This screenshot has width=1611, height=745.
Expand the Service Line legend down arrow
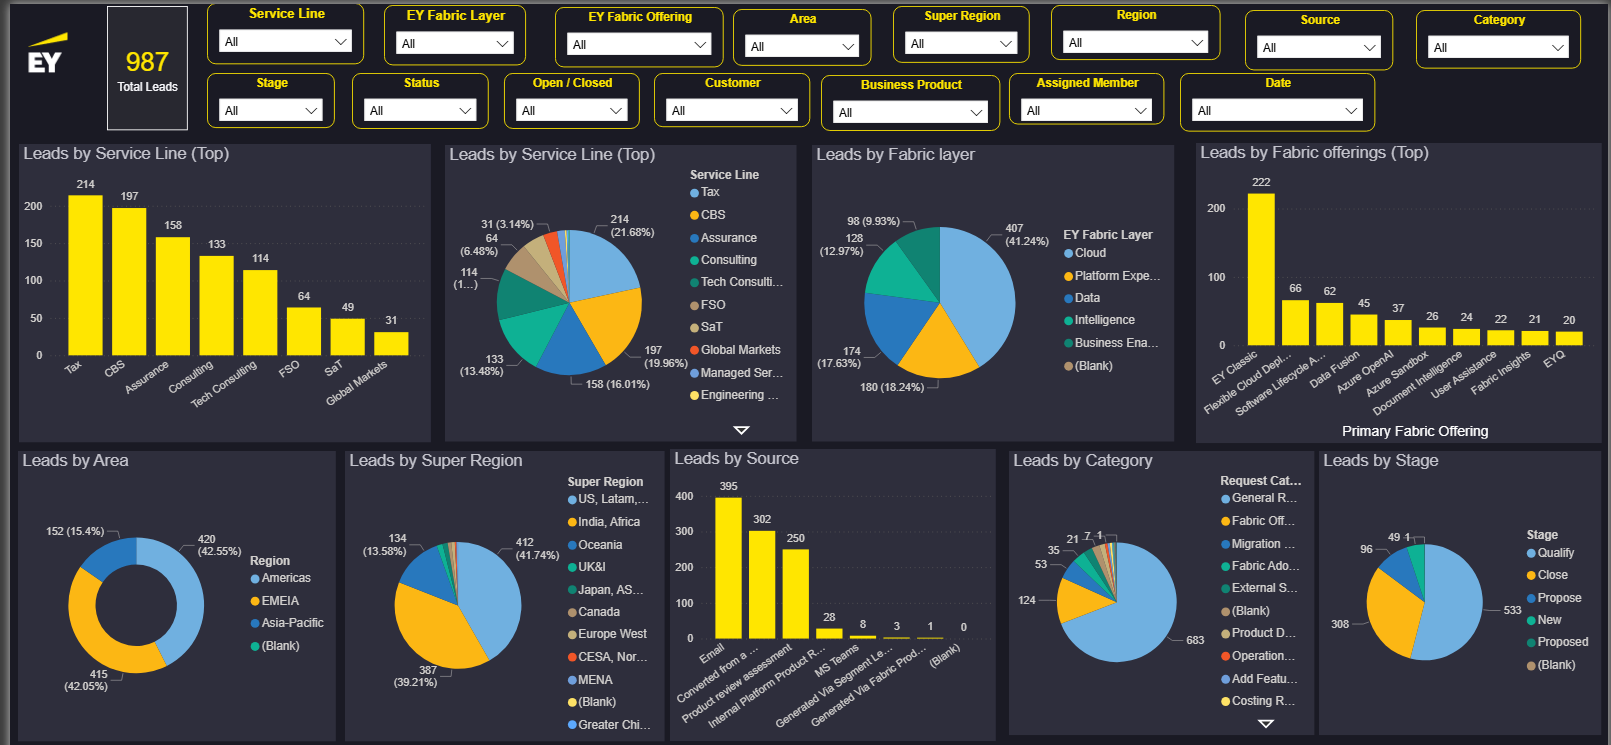click(741, 430)
